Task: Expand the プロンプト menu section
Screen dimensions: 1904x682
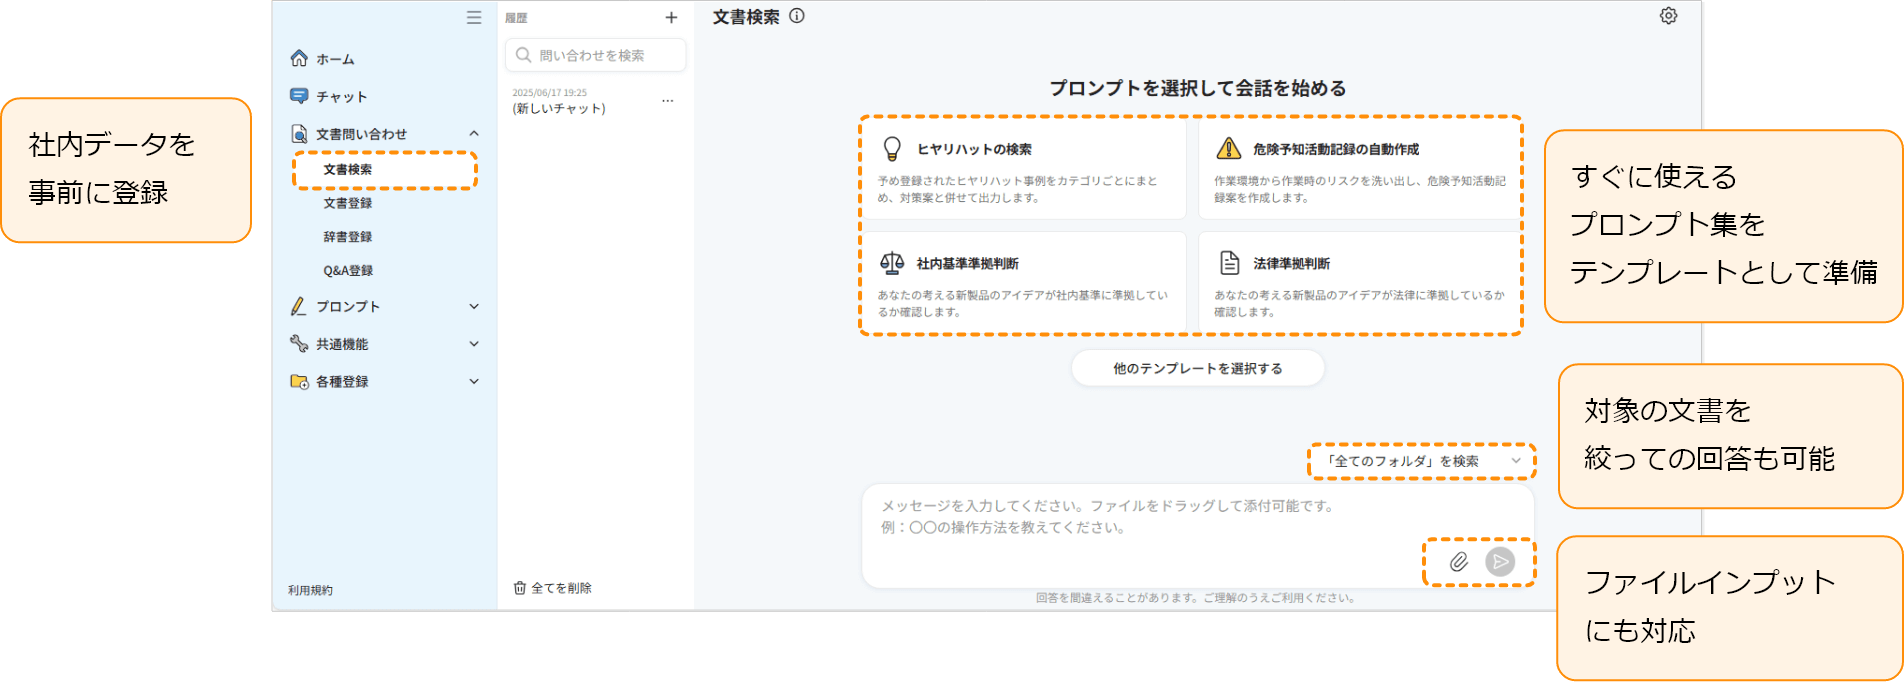Action: pos(474,307)
